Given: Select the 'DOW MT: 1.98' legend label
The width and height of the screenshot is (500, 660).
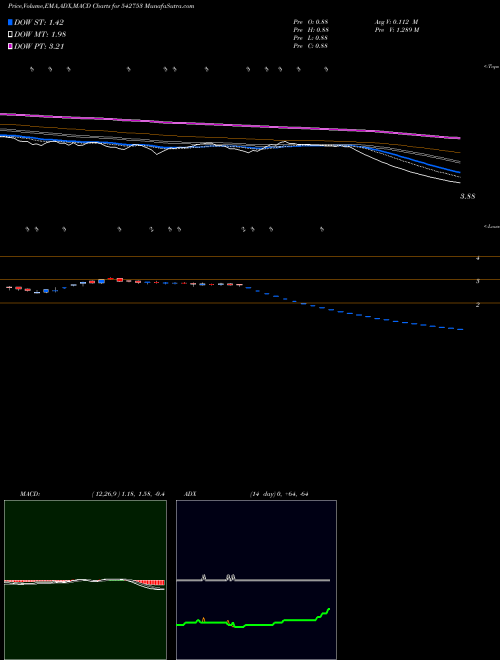Looking at the screenshot, I should [40, 35].
